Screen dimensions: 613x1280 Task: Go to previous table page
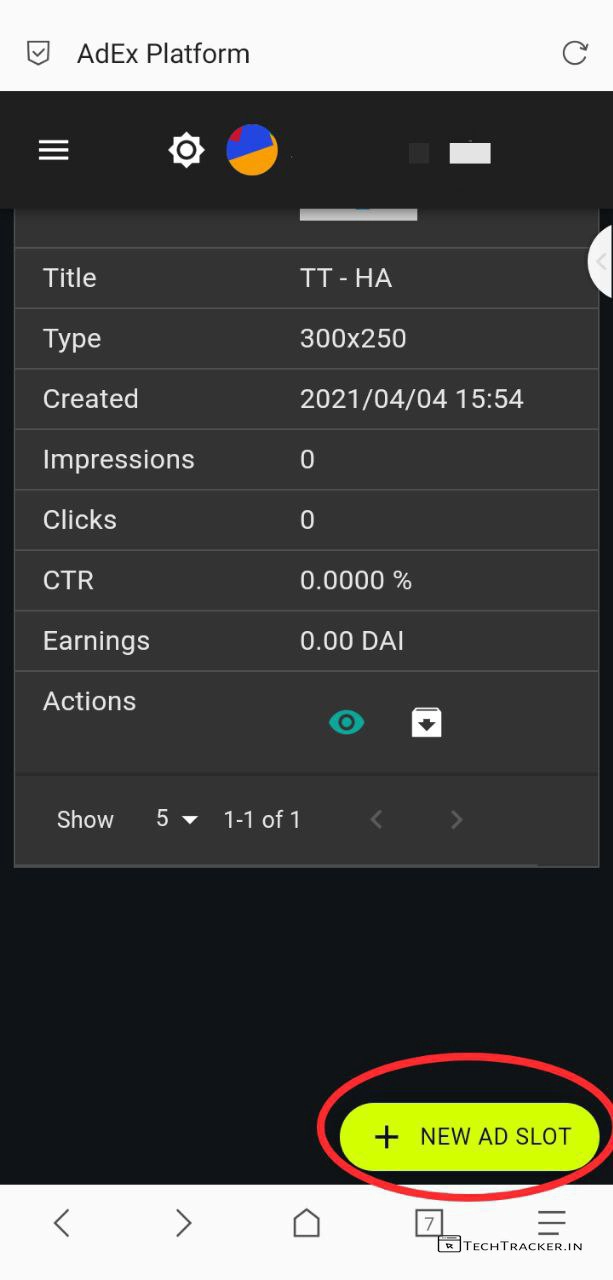(x=376, y=820)
